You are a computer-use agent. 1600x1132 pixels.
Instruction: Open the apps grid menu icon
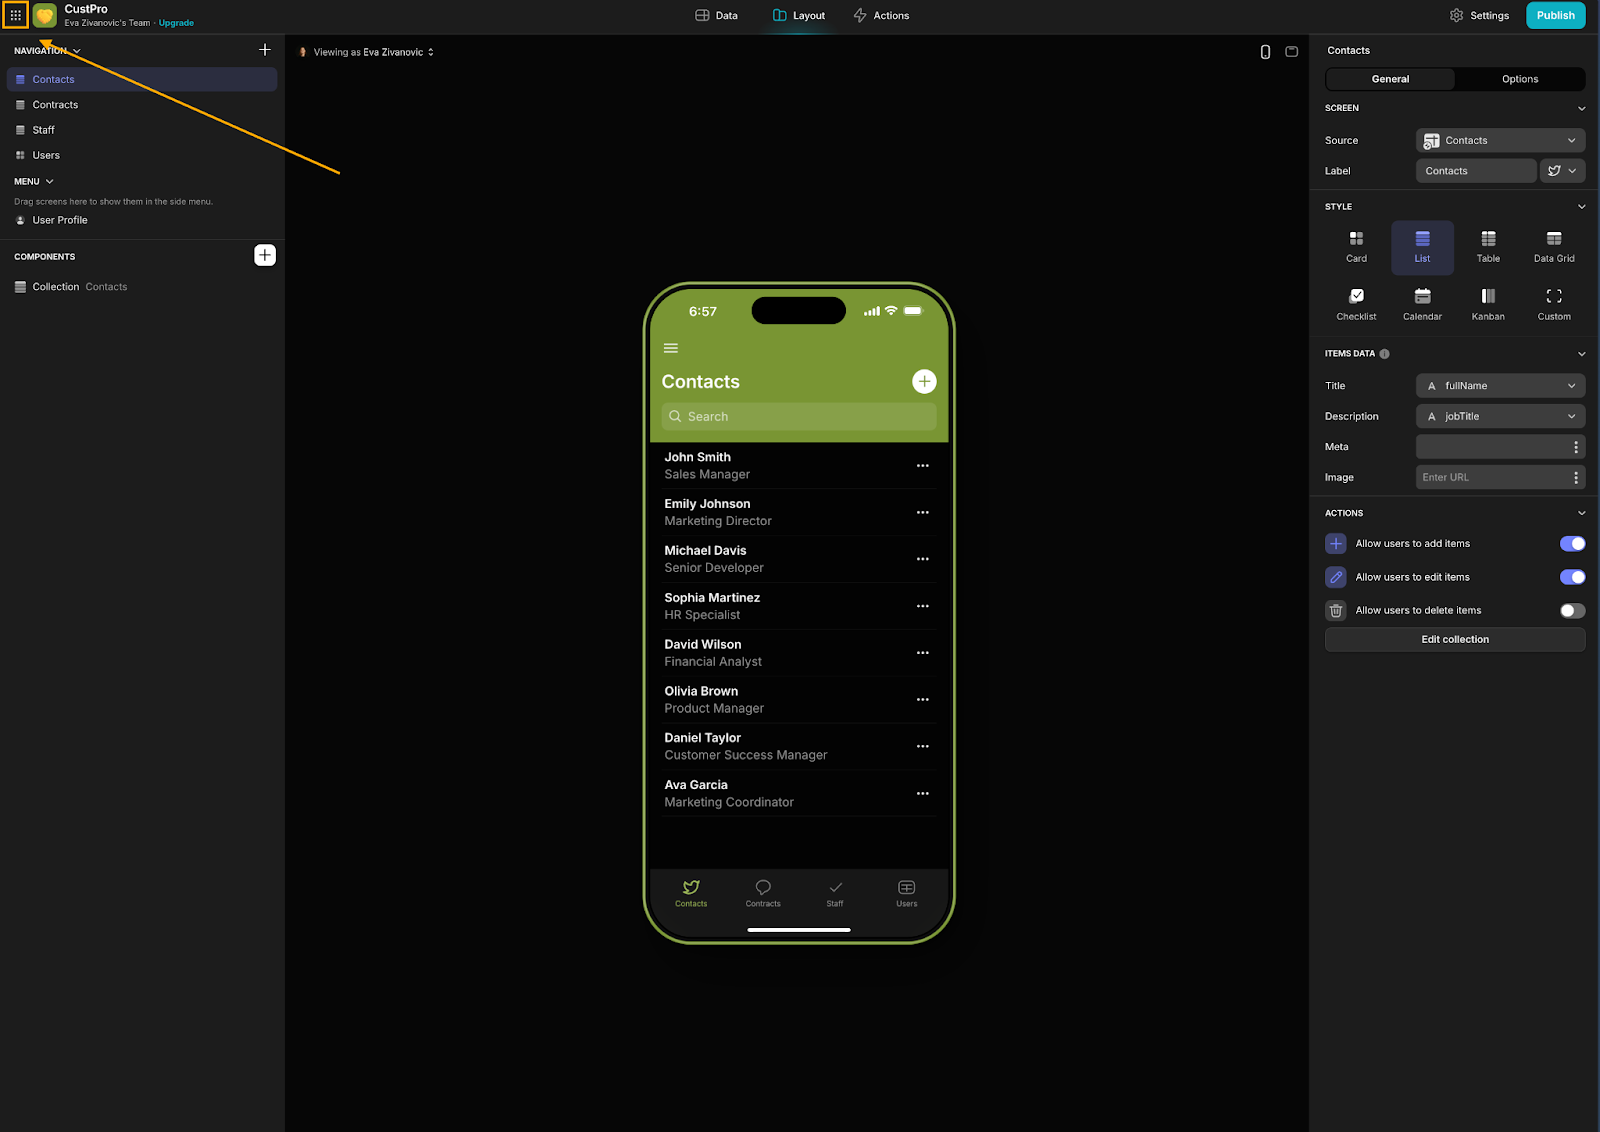coord(16,15)
